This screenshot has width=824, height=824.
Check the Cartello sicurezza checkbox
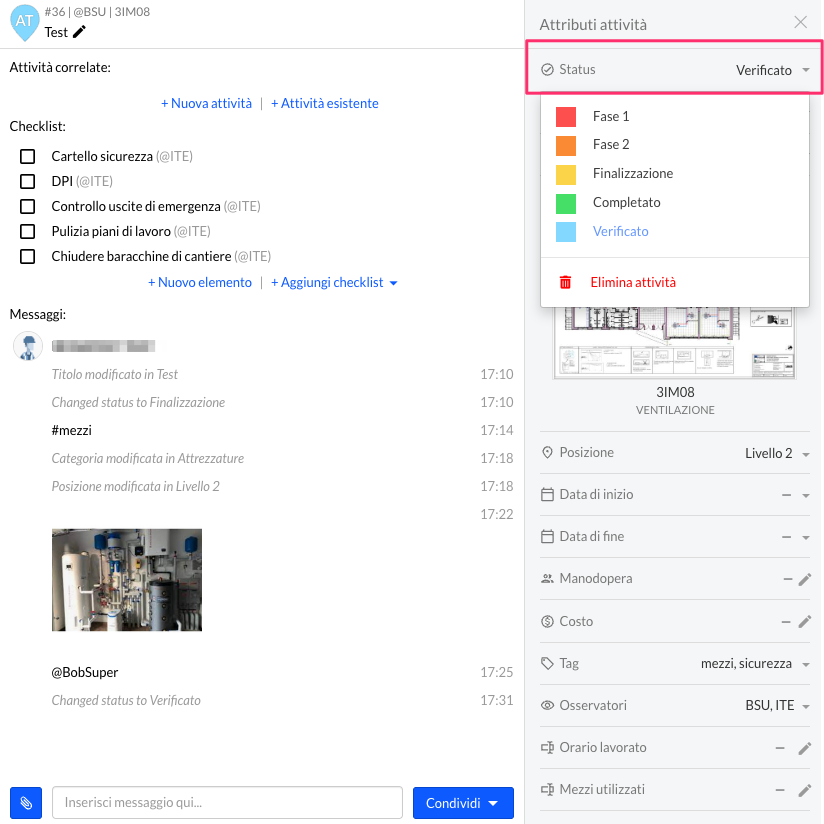(x=28, y=157)
